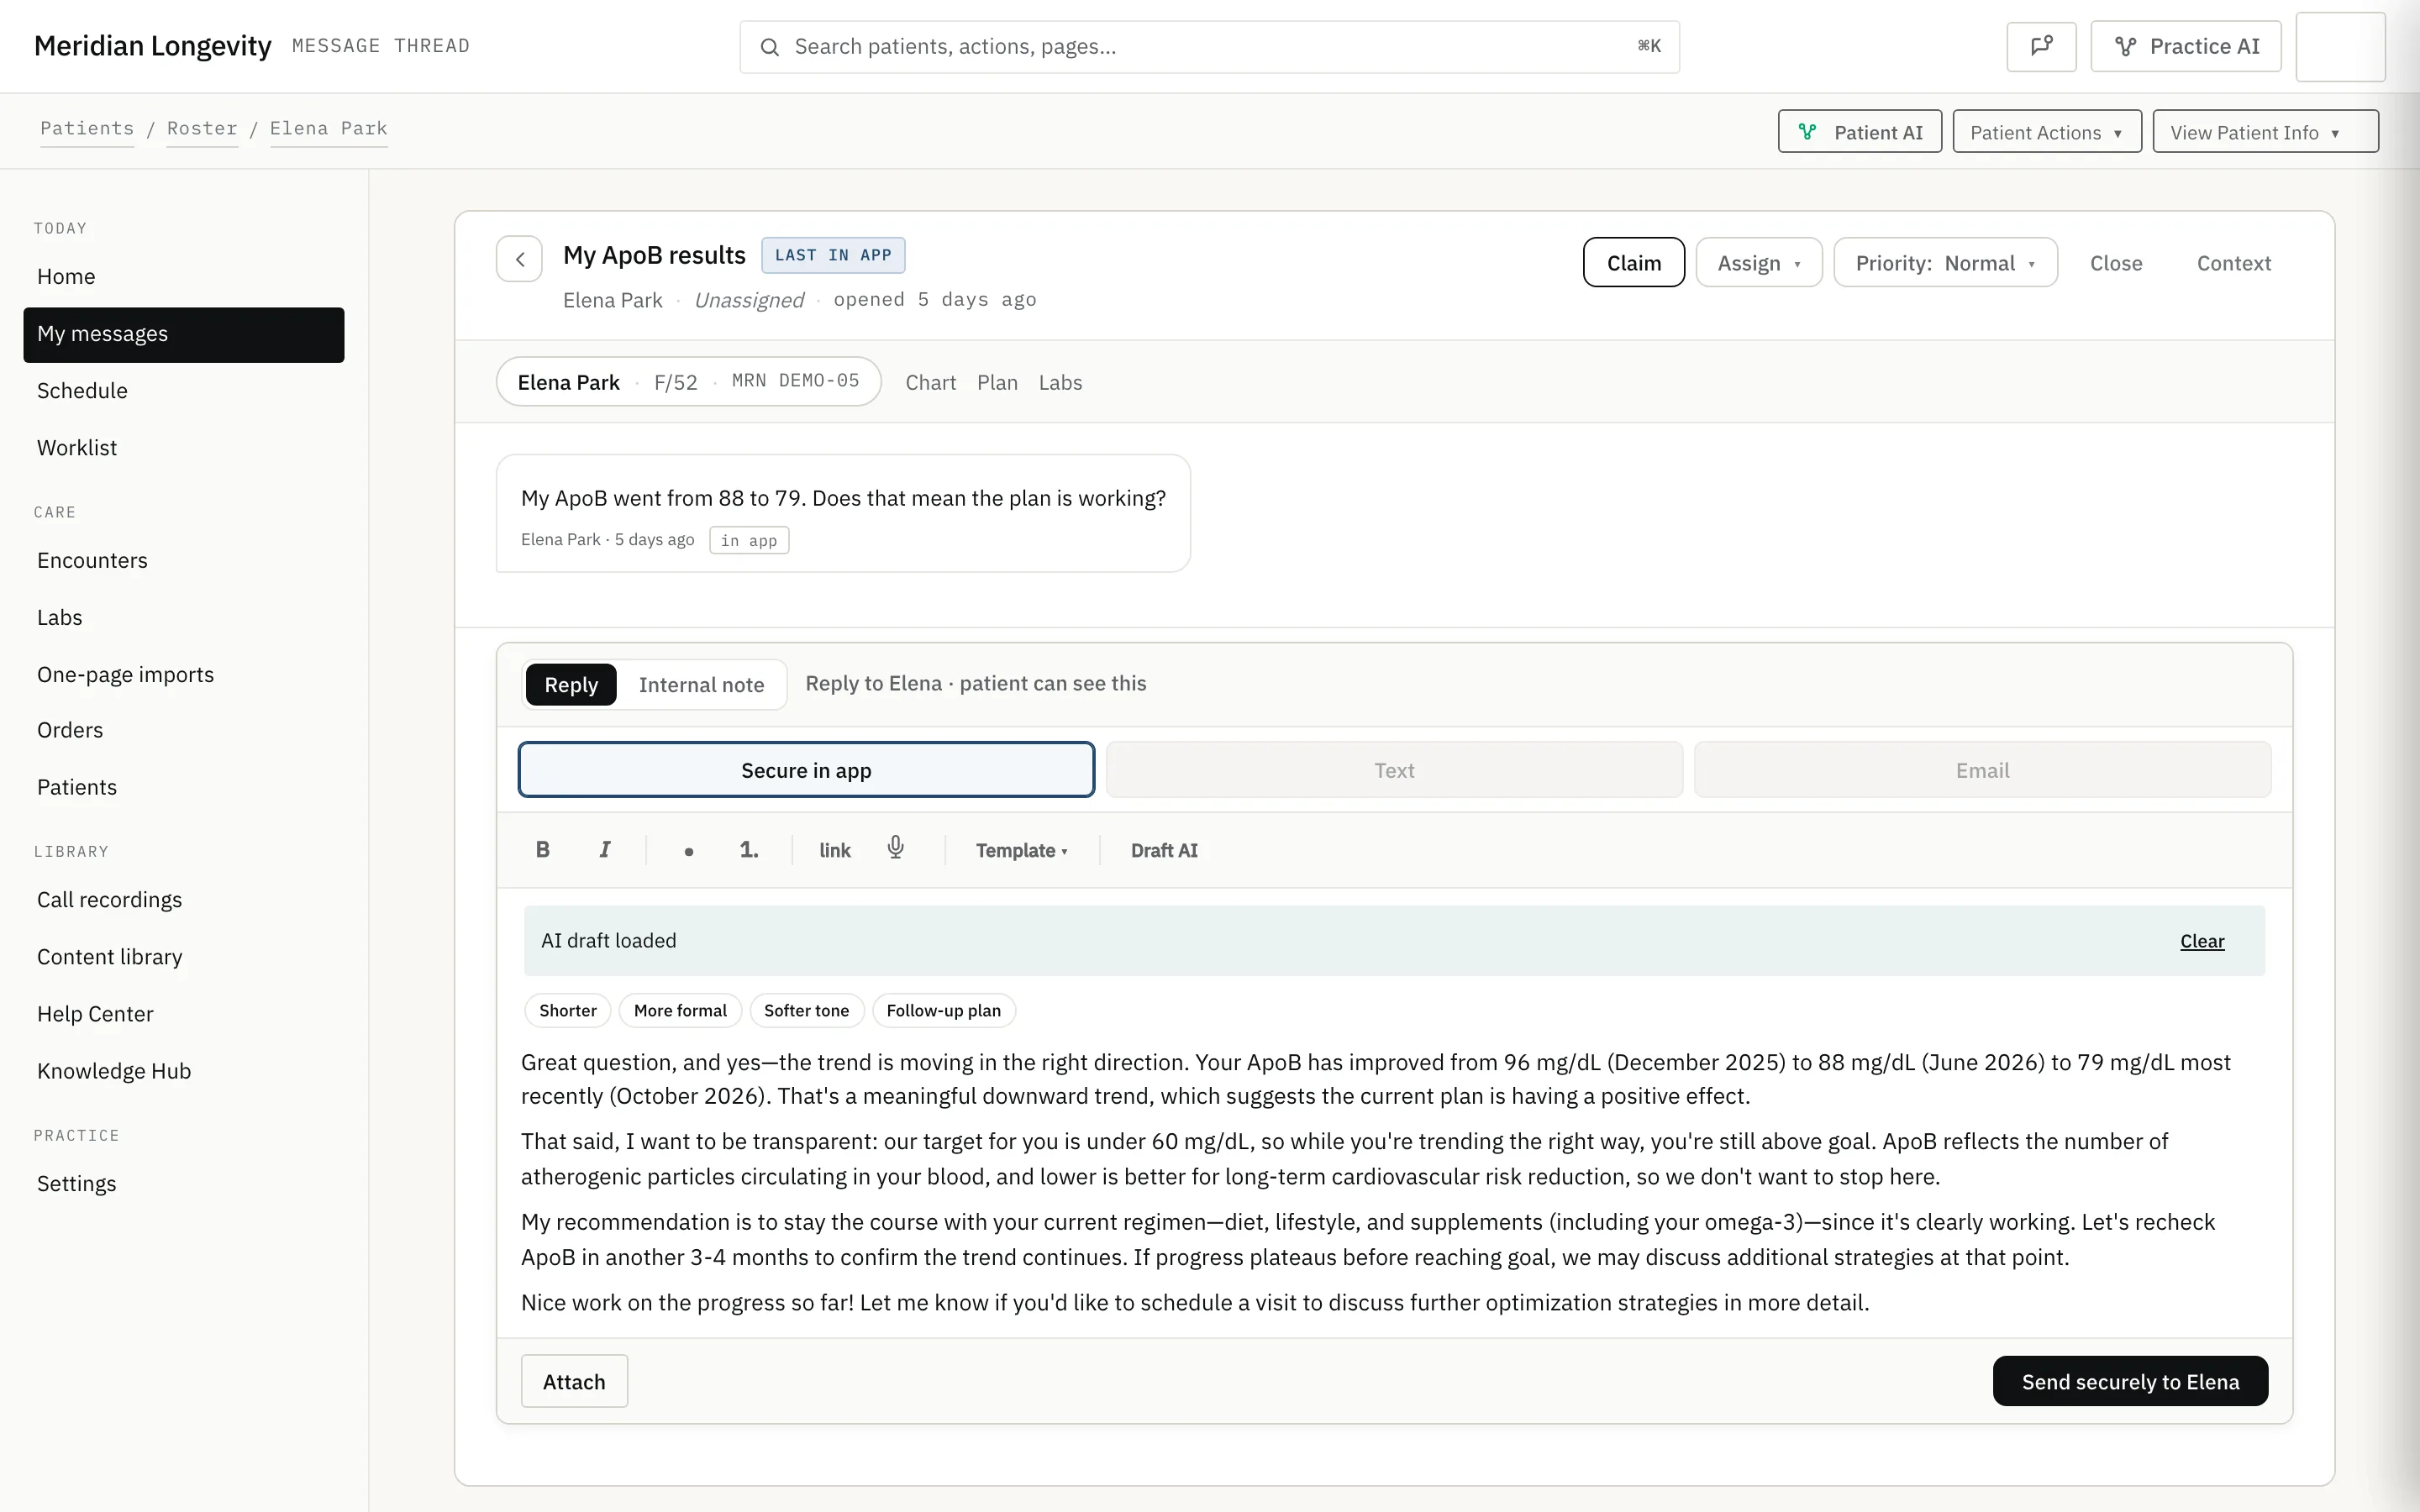This screenshot has width=2420, height=1512.
Task: Close the message thread with Close button
Action: click(x=2115, y=263)
